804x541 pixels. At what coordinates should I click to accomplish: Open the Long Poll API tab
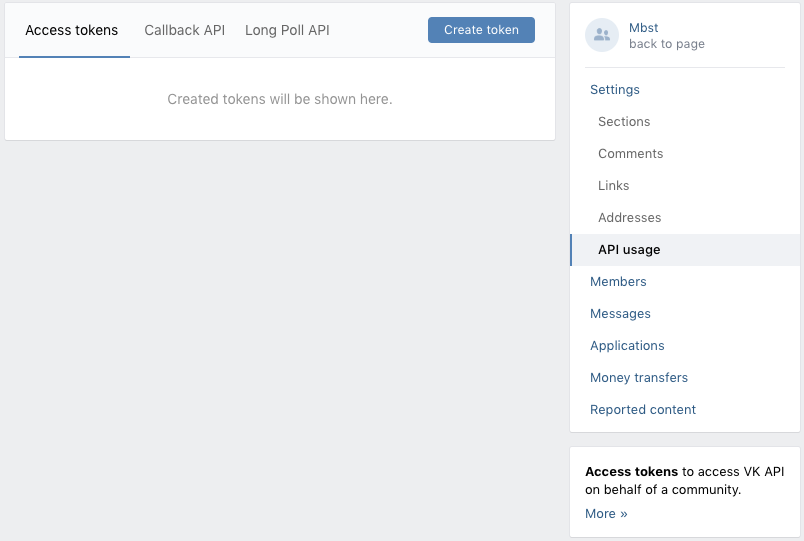287,30
